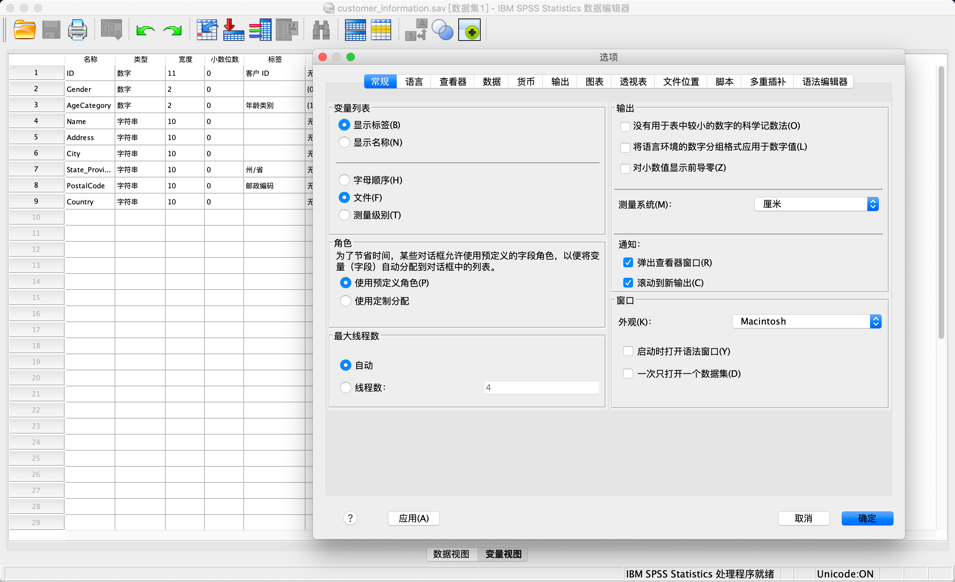Image resolution: width=955 pixels, height=582 pixels.
Task: Click the 应用(A) button
Action: coord(414,518)
